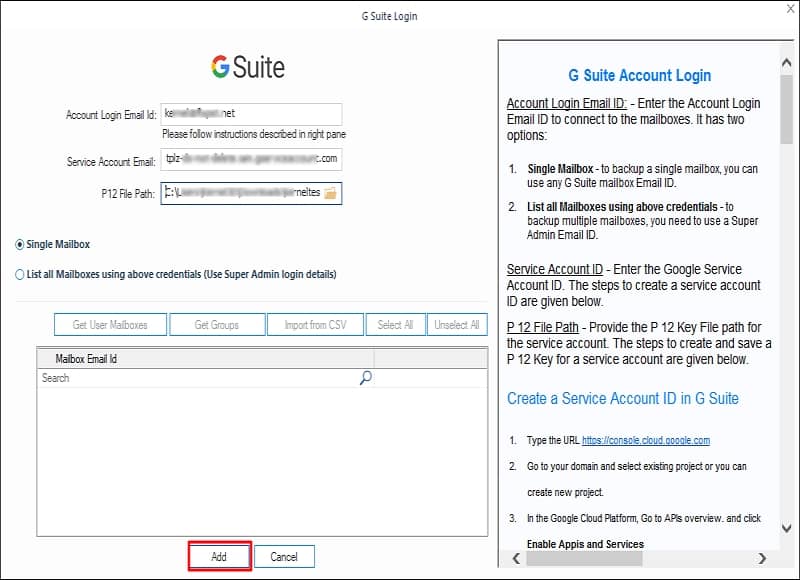800x580 pixels.
Task: Open the console.cloud.google.com link
Action: (x=646, y=440)
